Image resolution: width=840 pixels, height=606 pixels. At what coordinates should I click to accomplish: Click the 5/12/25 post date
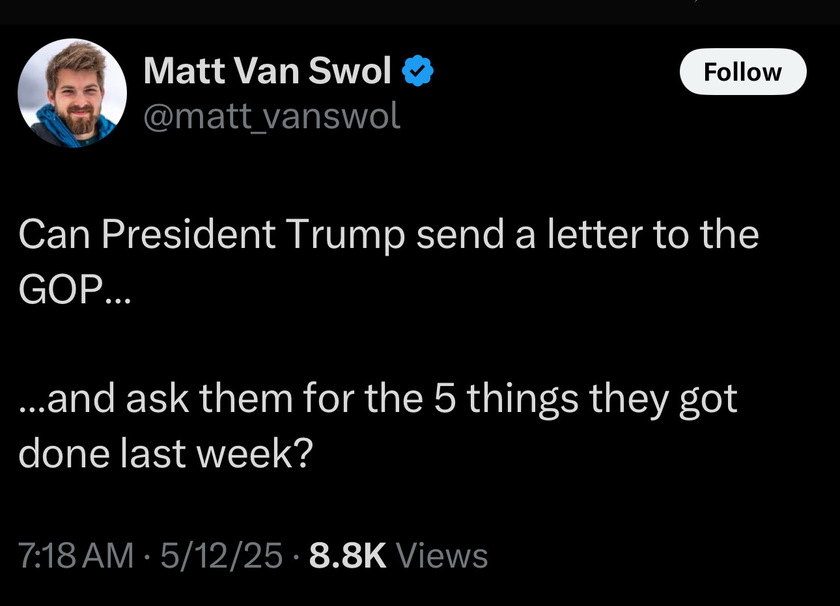221,555
